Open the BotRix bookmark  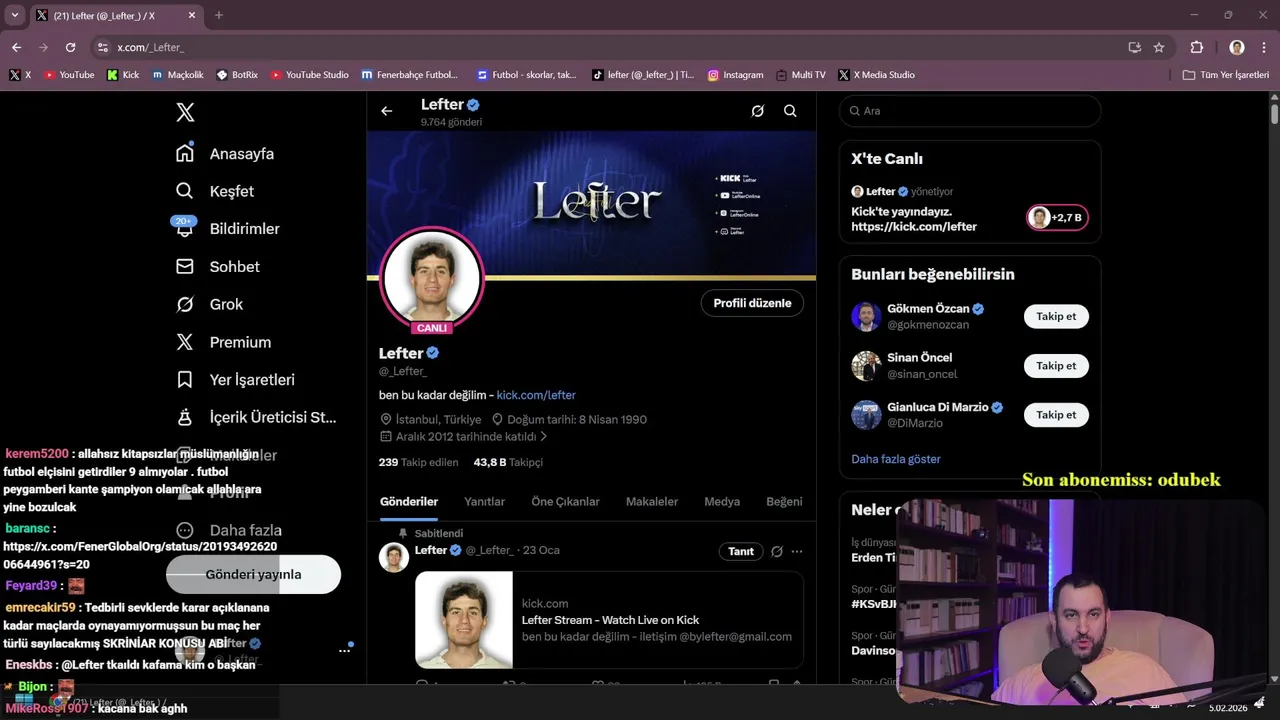click(x=237, y=75)
